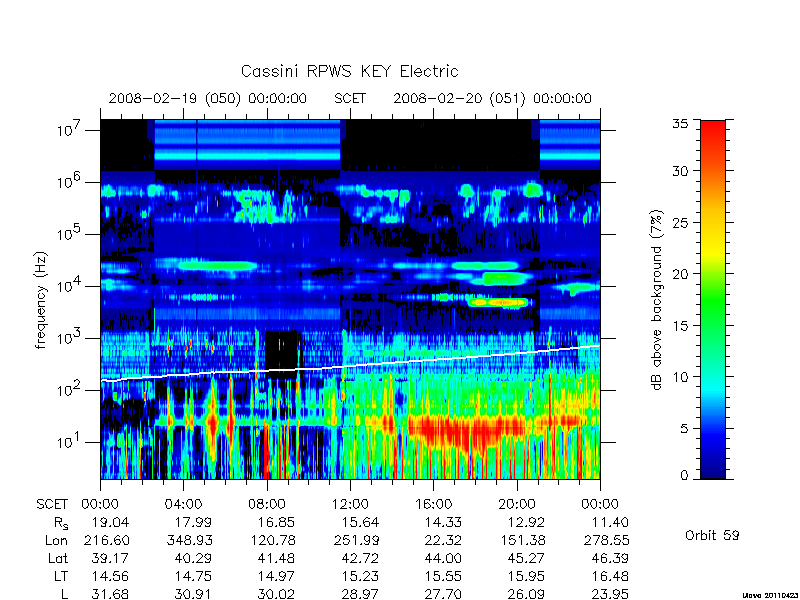Click the '30' colorbar tick label
The height and width of the screenshot is (600, 800).
(x=680, y=171)
